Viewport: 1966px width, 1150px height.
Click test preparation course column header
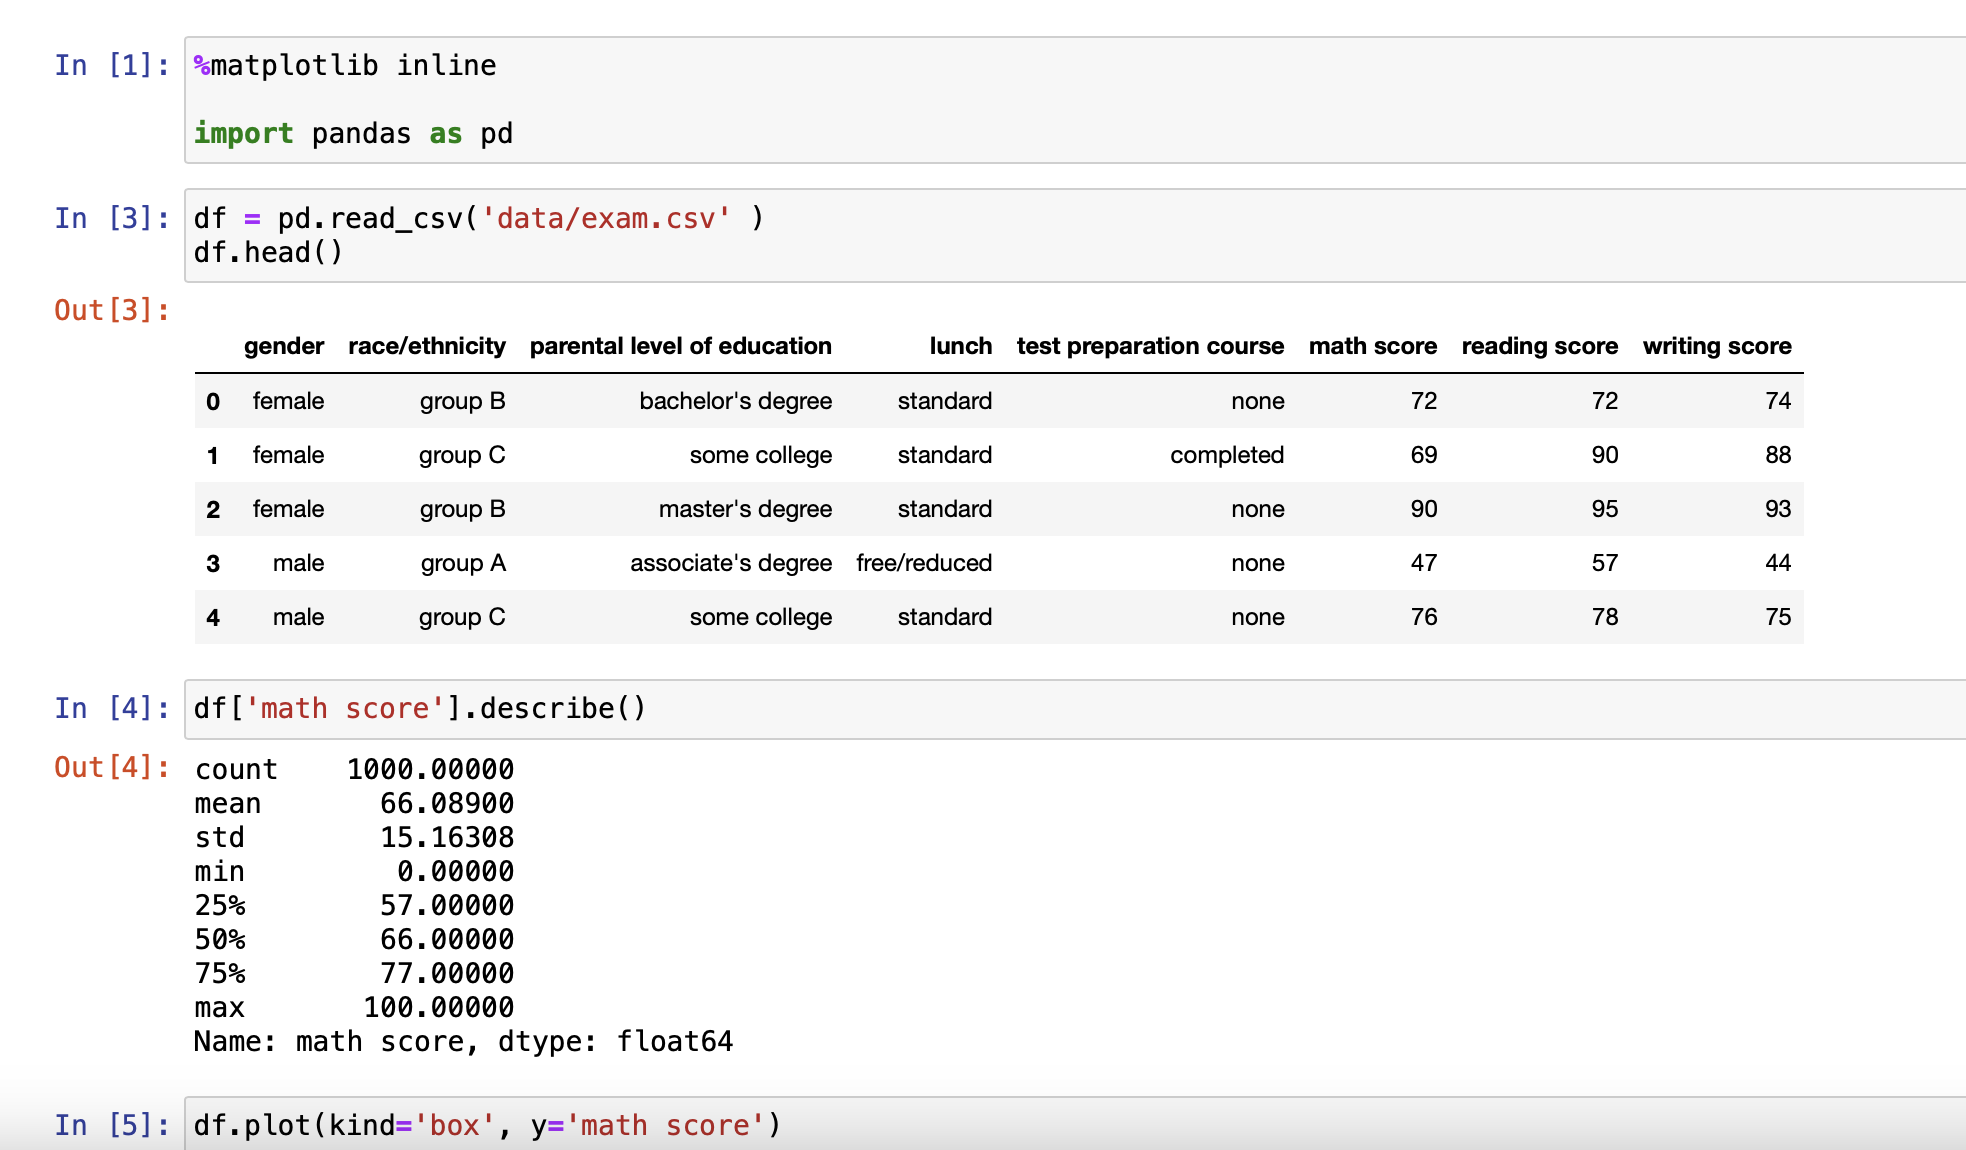click(x=1150, y=346)
